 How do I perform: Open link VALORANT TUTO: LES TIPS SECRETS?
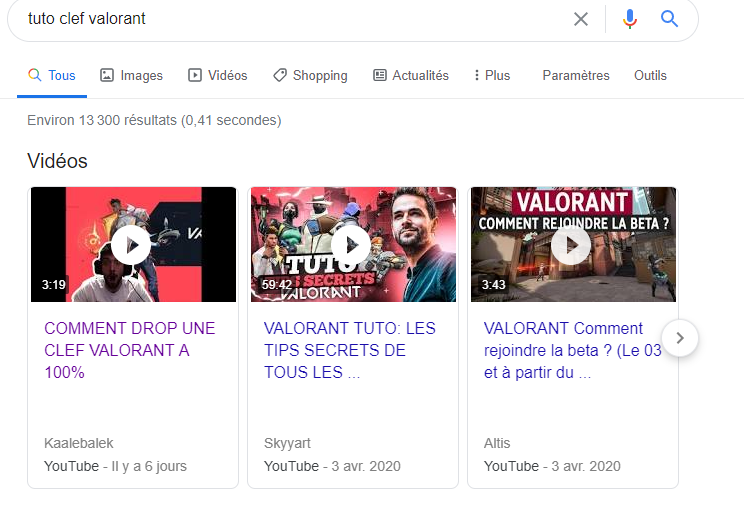(x=350, y=350)
